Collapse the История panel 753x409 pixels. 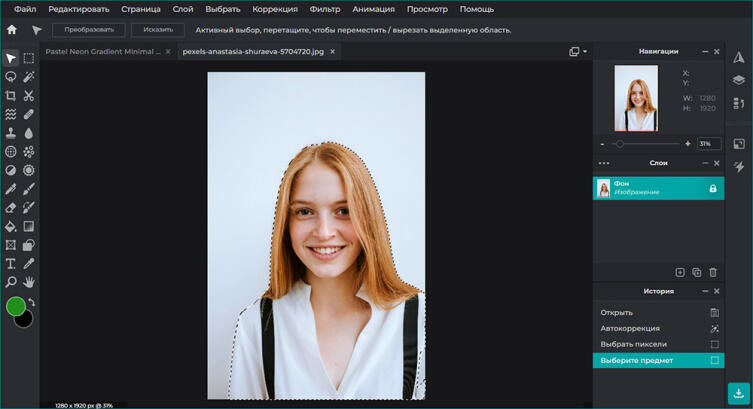[x=704, y=291]
